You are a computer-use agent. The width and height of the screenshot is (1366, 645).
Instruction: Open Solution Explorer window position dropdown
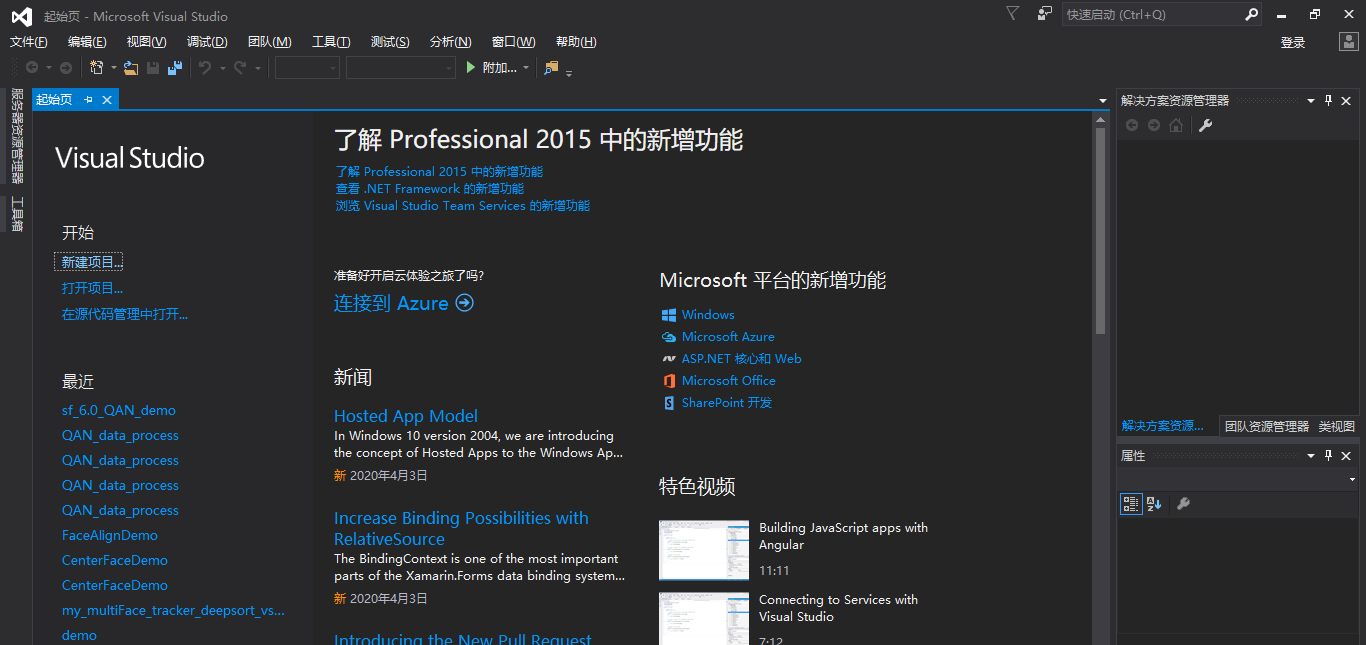pos(1311,100)
